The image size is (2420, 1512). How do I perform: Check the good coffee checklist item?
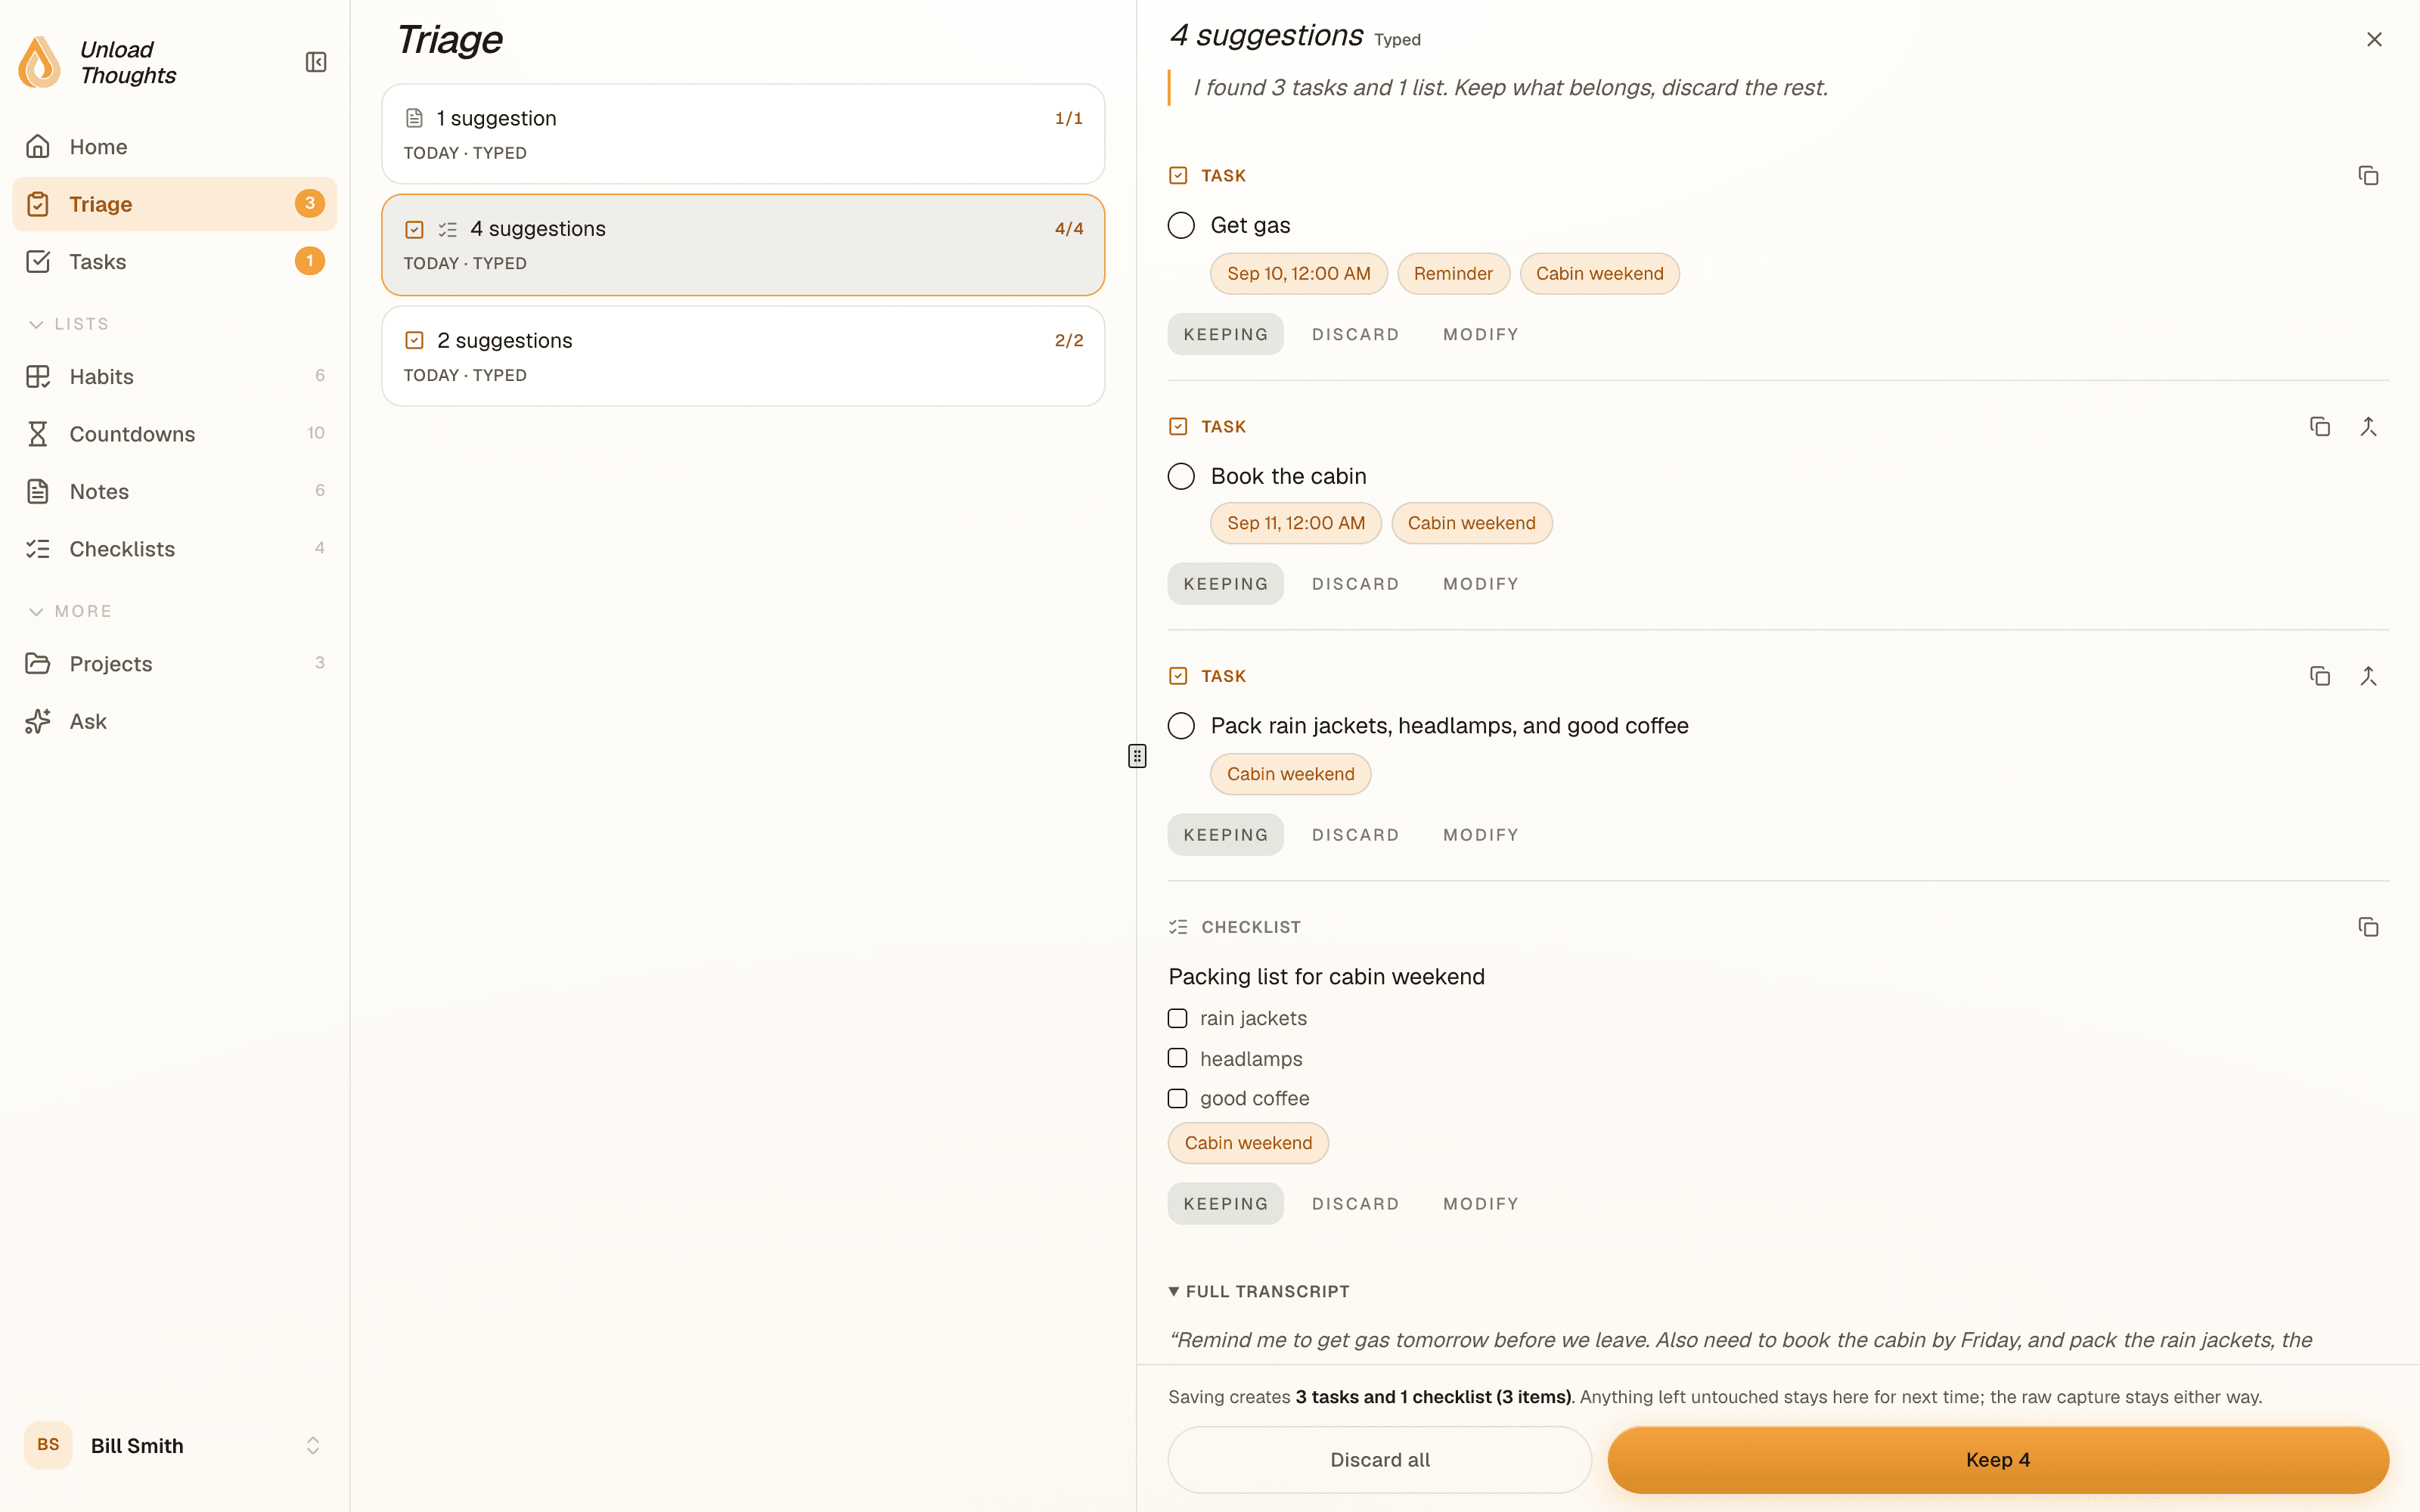pos(1178,1099)
